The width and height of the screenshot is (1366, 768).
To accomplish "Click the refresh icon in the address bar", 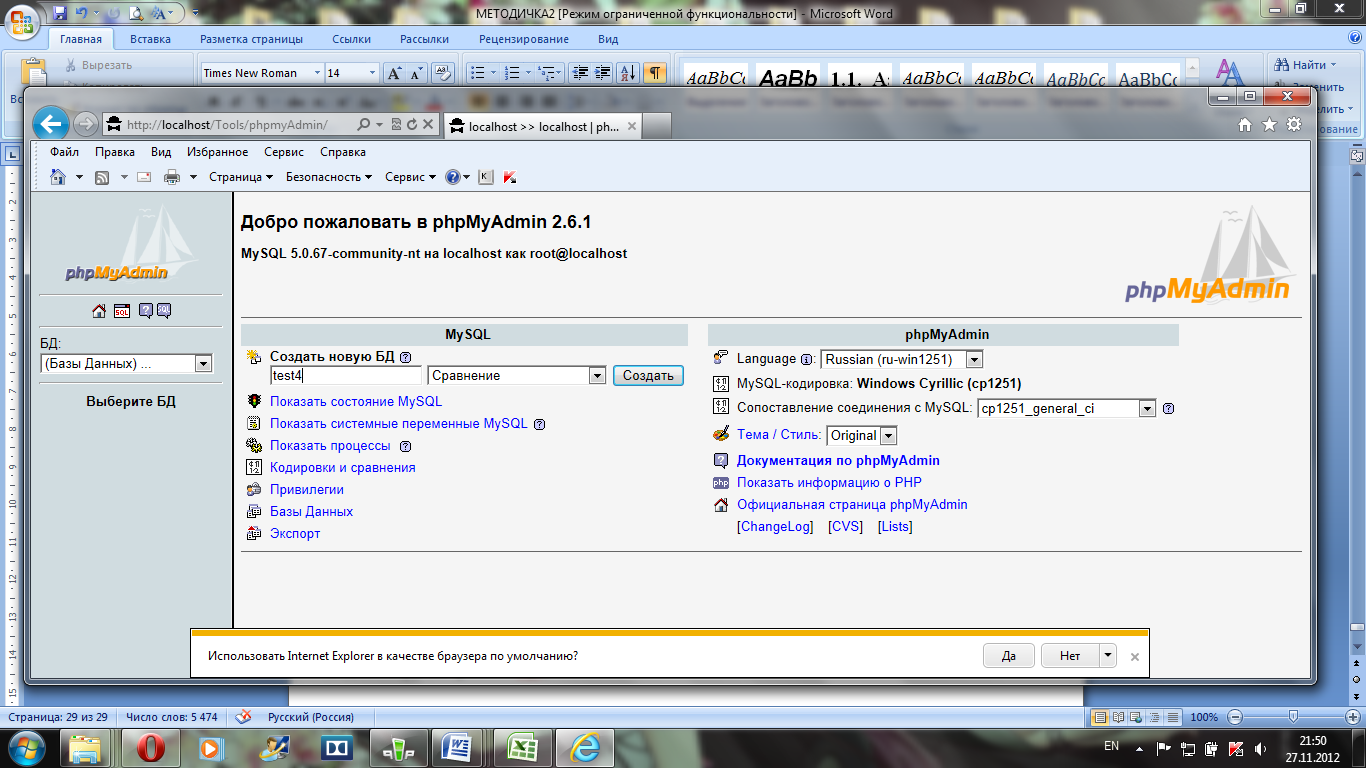I will (x=411, y=125).
